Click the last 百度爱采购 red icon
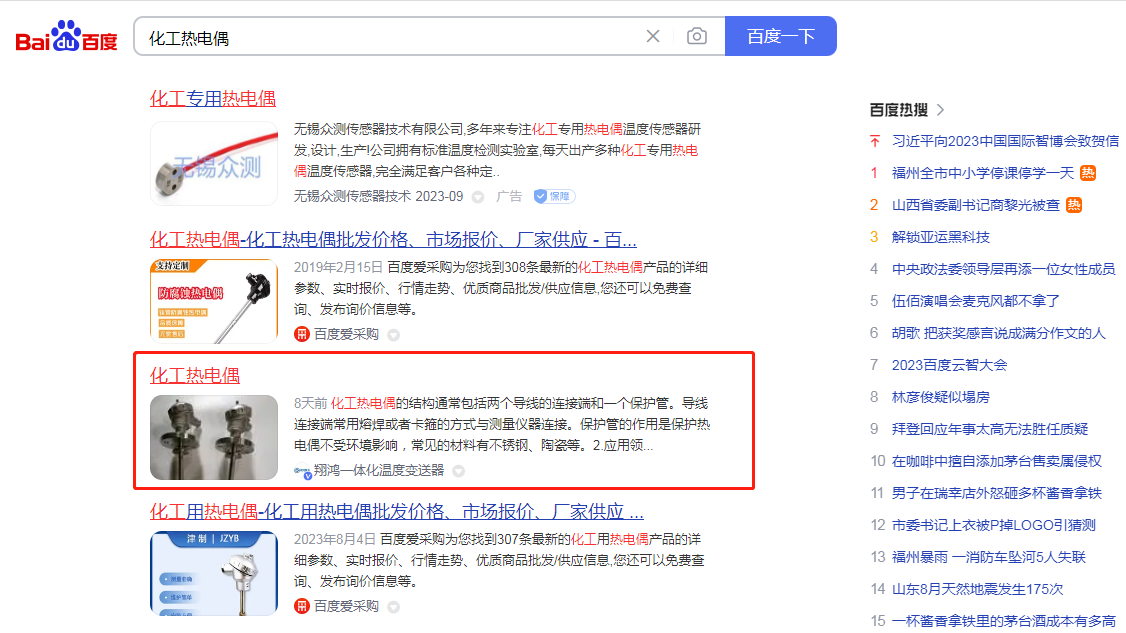Viewport: 1126px width, 633px height. click(302, 606)
